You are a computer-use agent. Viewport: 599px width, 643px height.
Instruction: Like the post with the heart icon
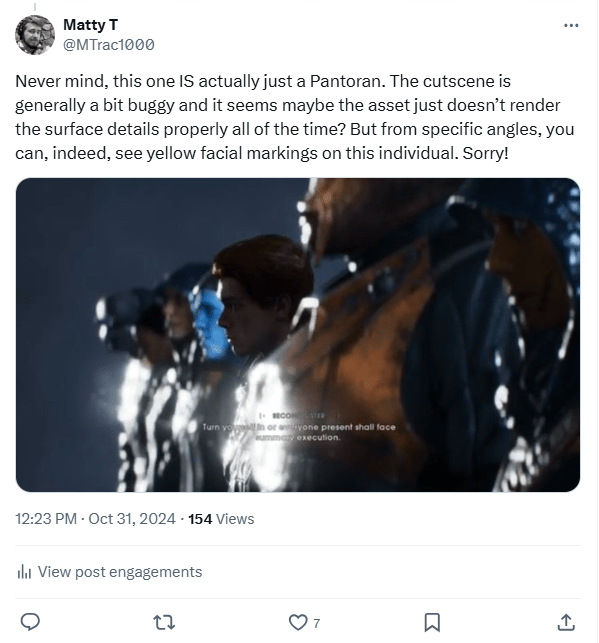tap(298, 622)
